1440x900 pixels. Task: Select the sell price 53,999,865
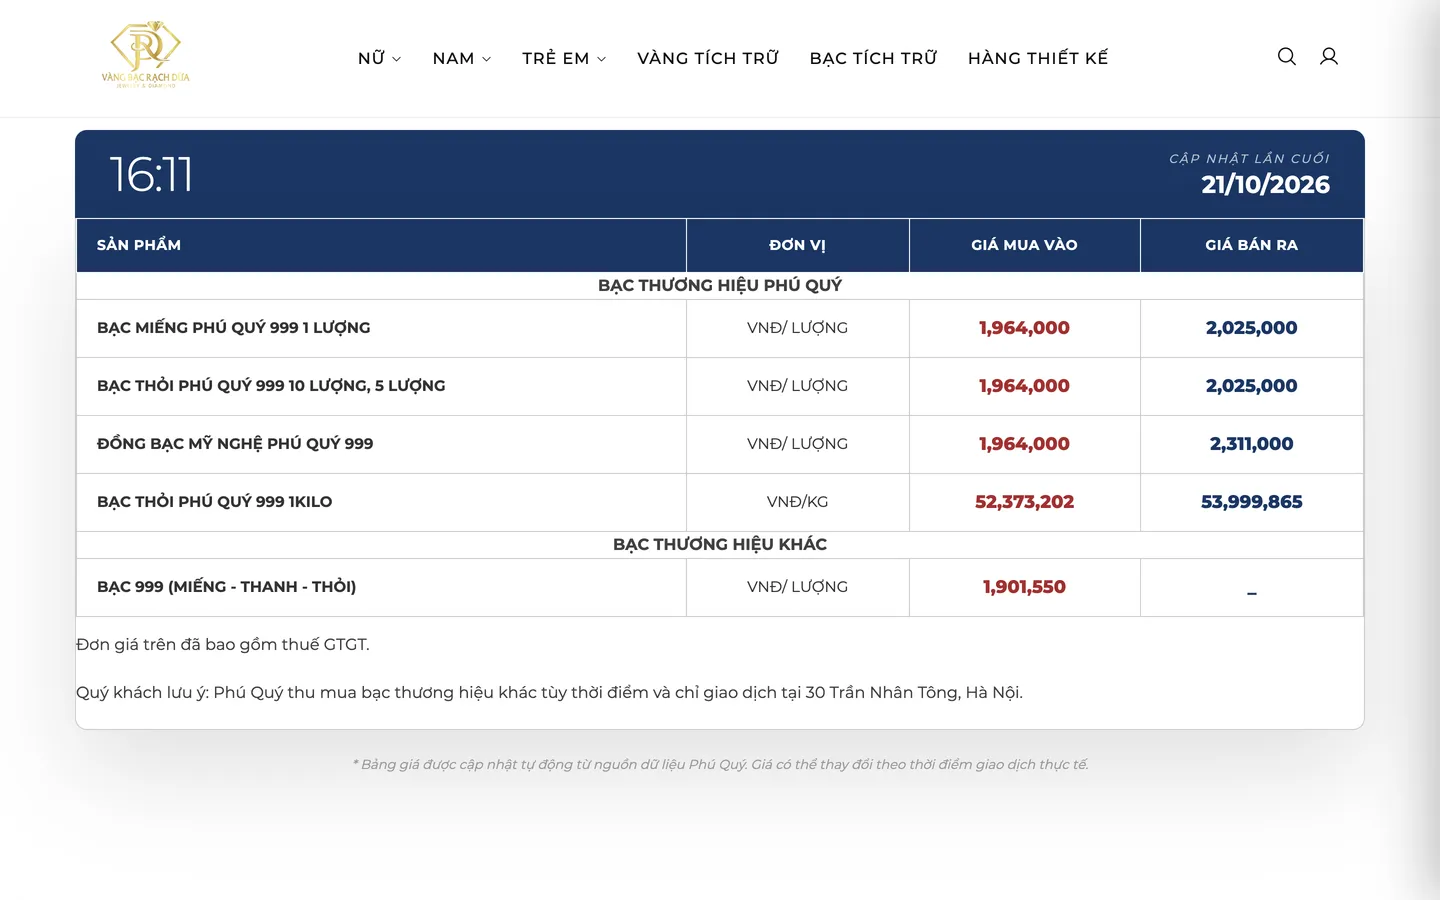coord(1252,502)
